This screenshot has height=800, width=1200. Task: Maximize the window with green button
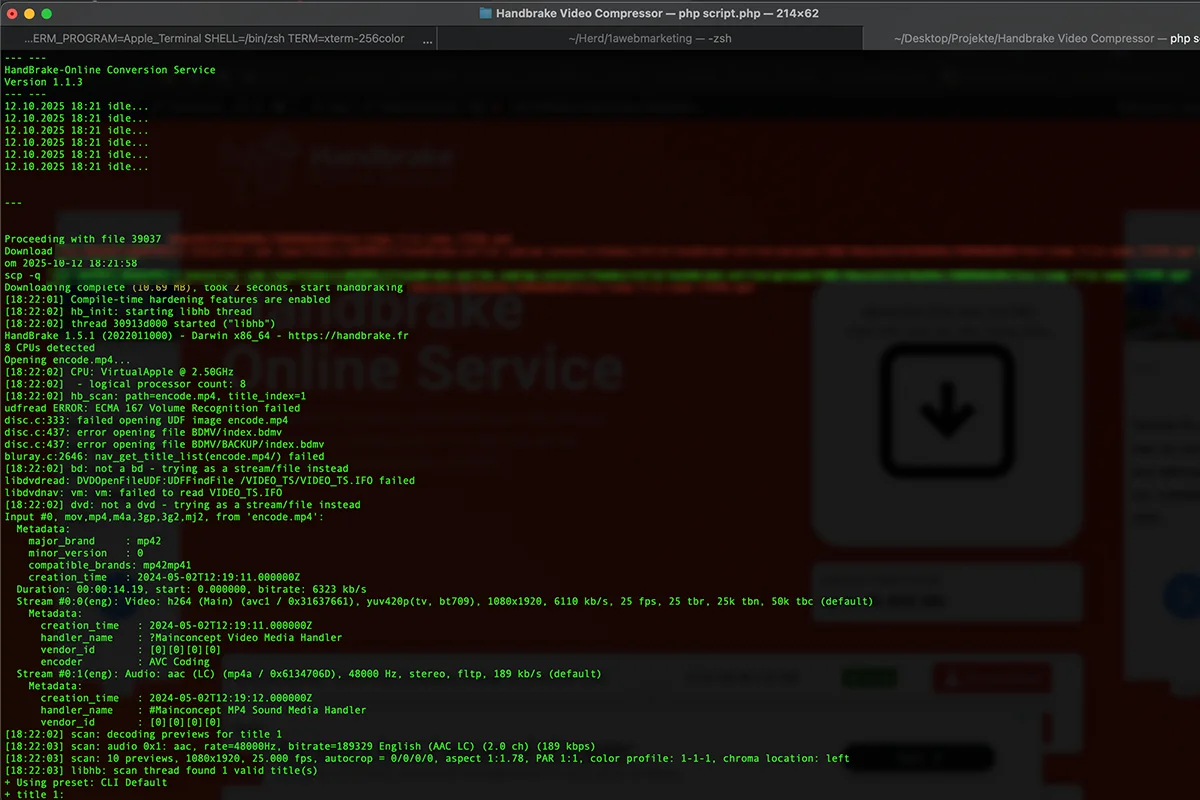coord(47,14)
